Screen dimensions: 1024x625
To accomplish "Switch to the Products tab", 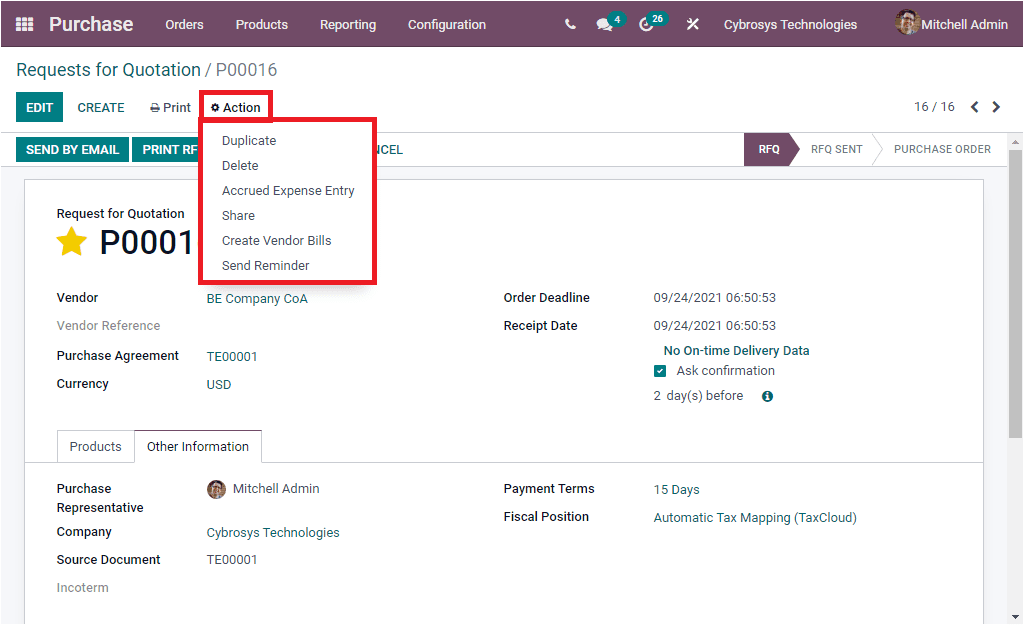I will [x=95, y=446].
